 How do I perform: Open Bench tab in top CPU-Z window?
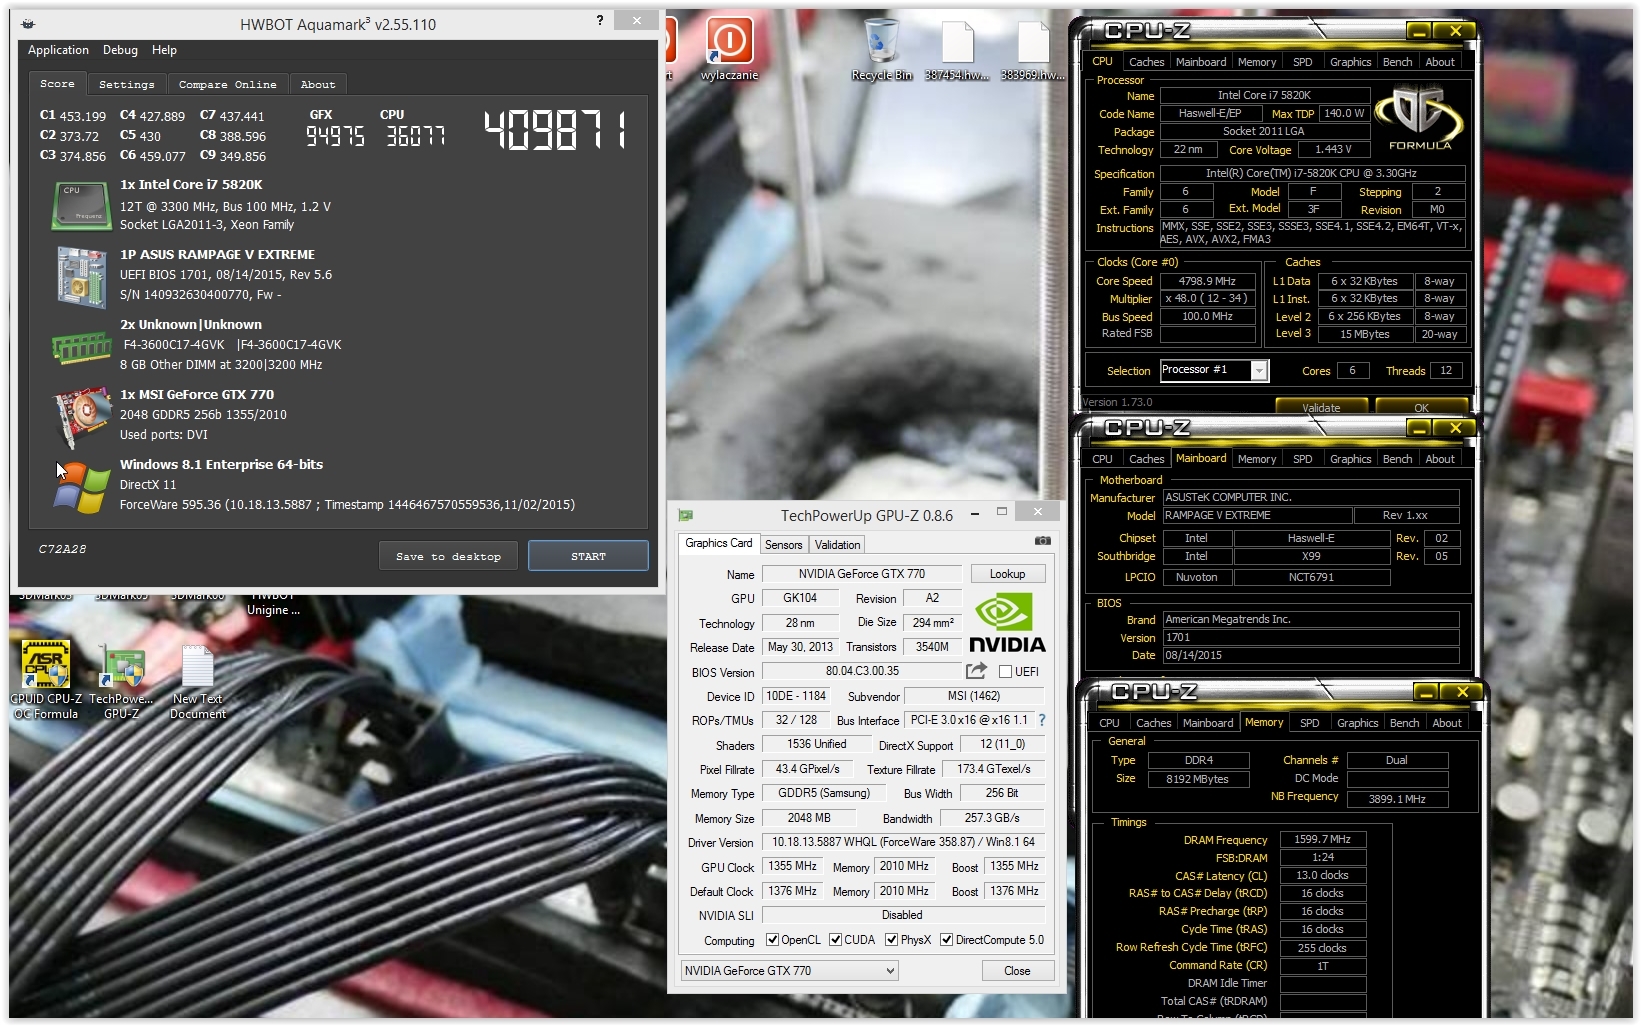[x=1397, y=62]
